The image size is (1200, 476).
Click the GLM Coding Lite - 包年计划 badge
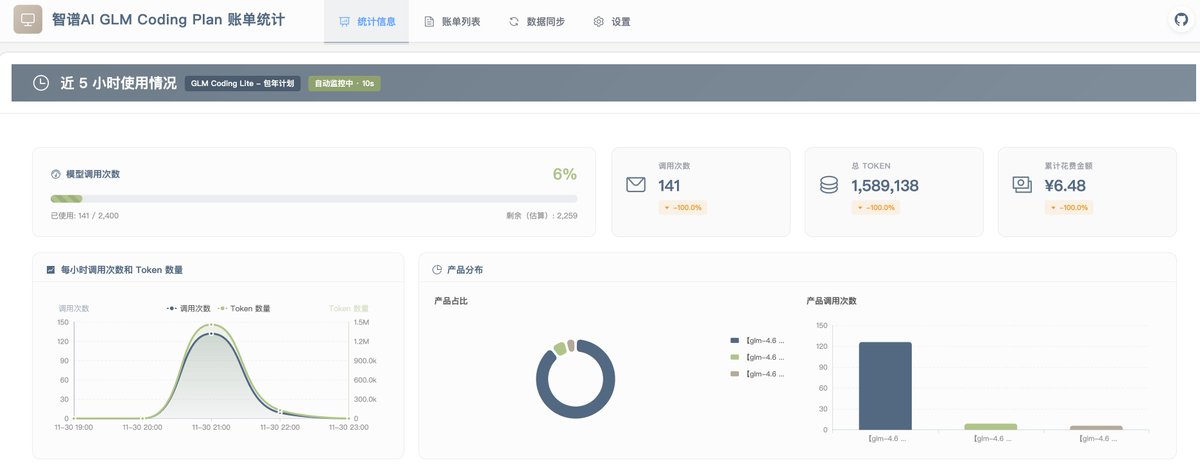pos(243,83)
